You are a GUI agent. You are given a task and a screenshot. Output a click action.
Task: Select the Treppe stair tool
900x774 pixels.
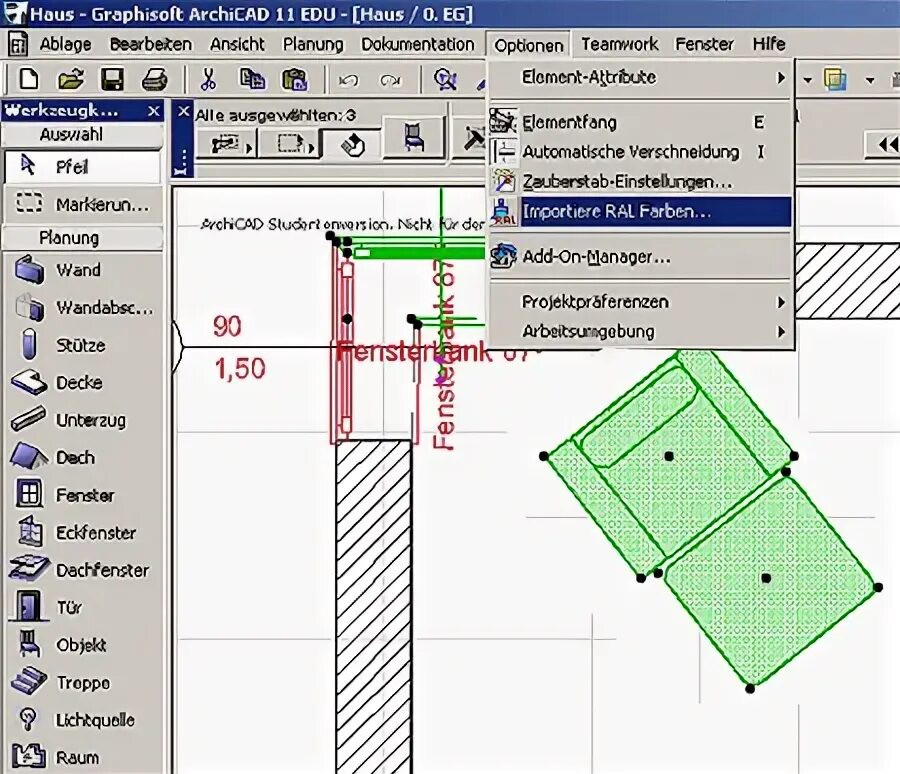pos(82,683)
